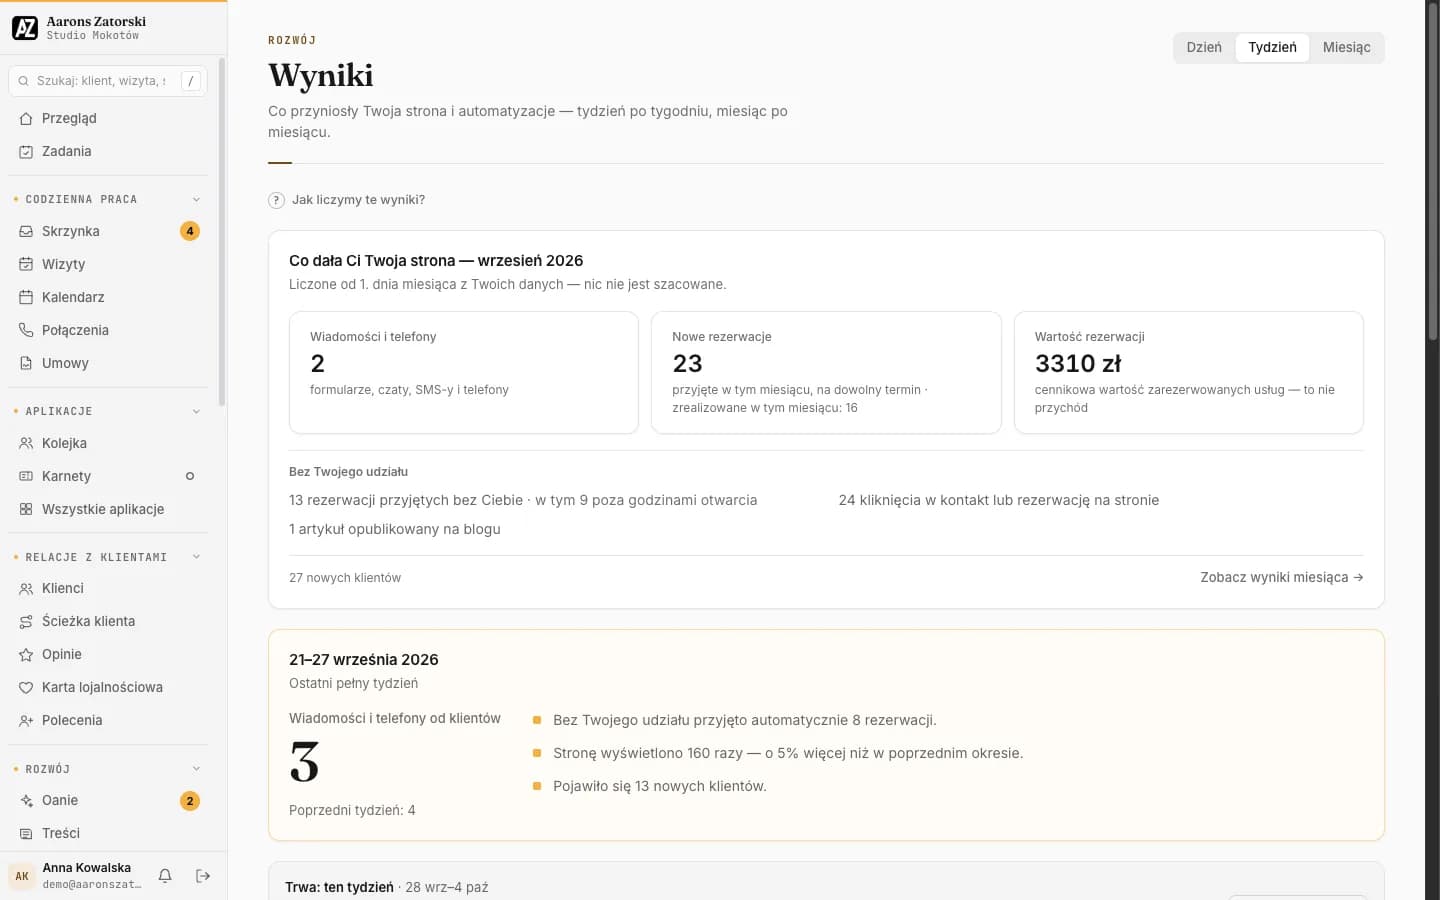The width and height of the screenshot is (1440, 900).
Task: Click the Kolejka people icon
Action: 26,443
